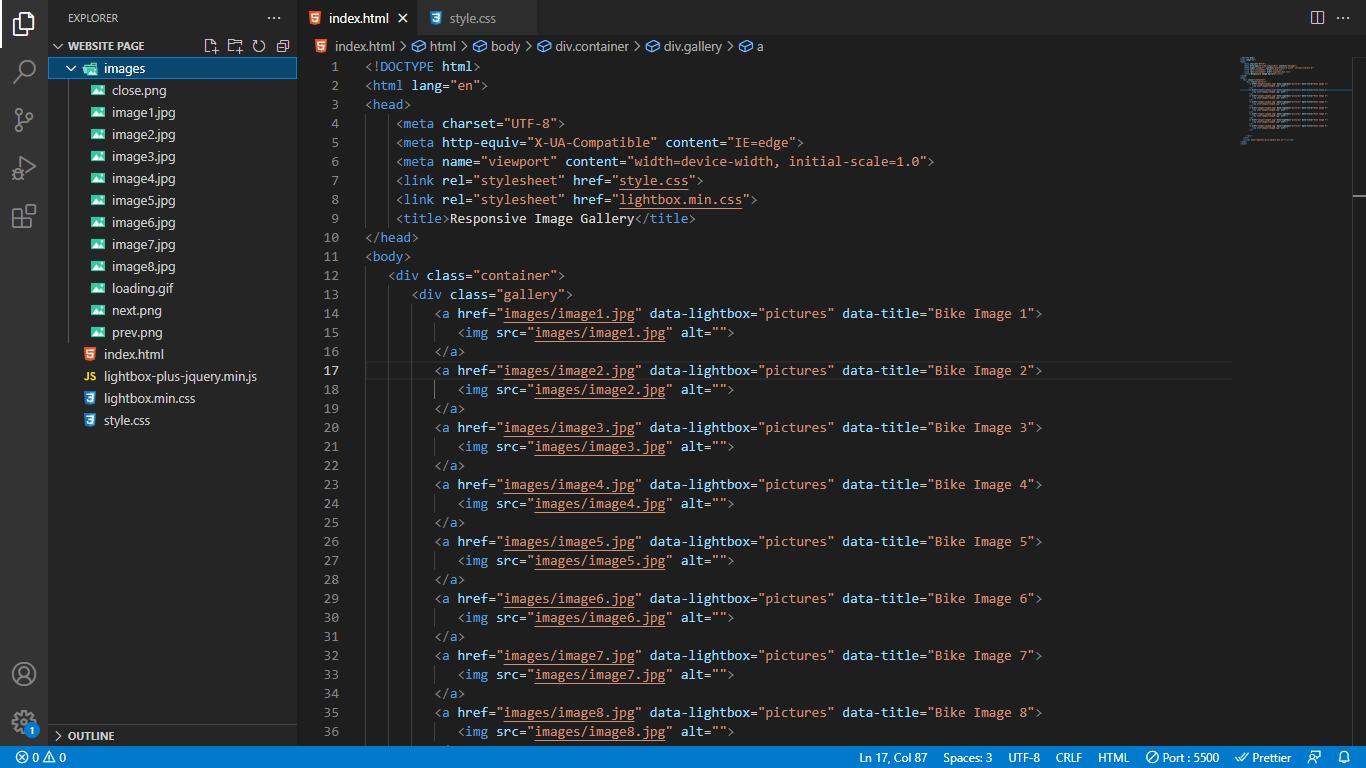
Task: Refresh the explorer file list
Action: (258, 45)
